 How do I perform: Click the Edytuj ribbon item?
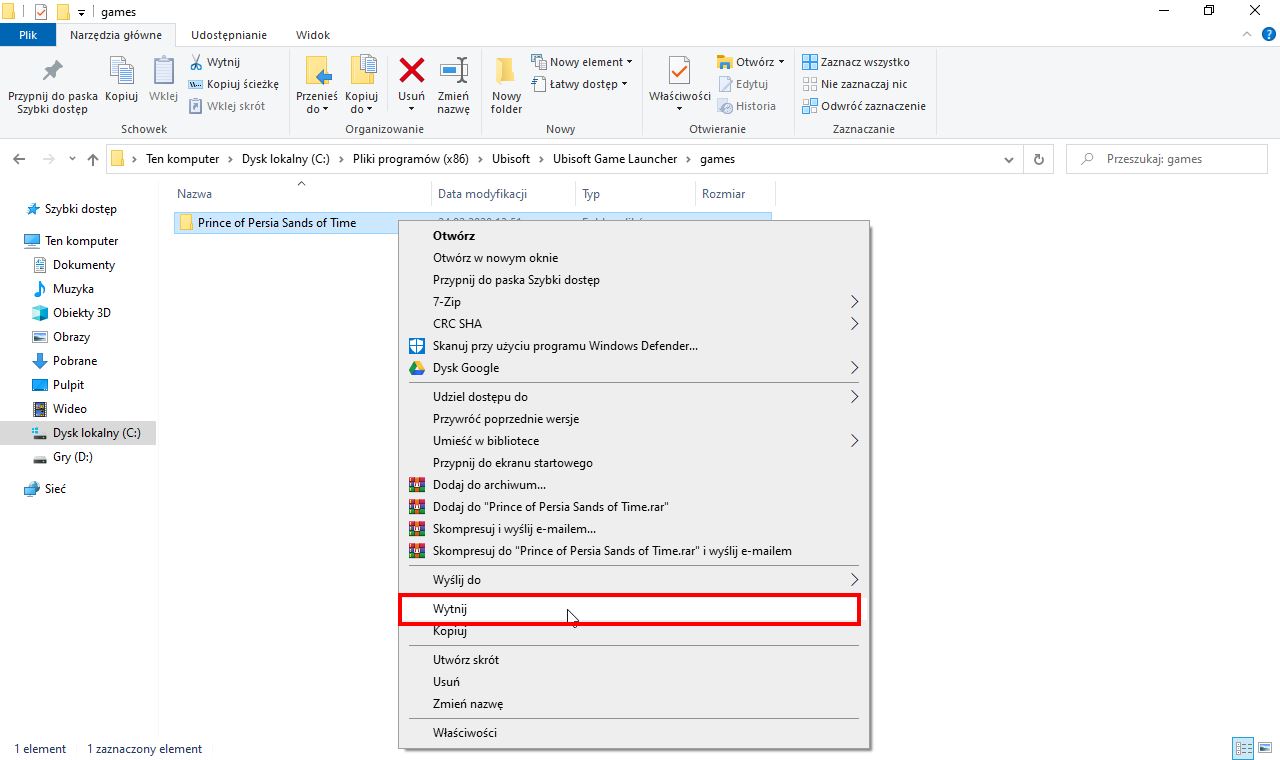tap(742, 84)
